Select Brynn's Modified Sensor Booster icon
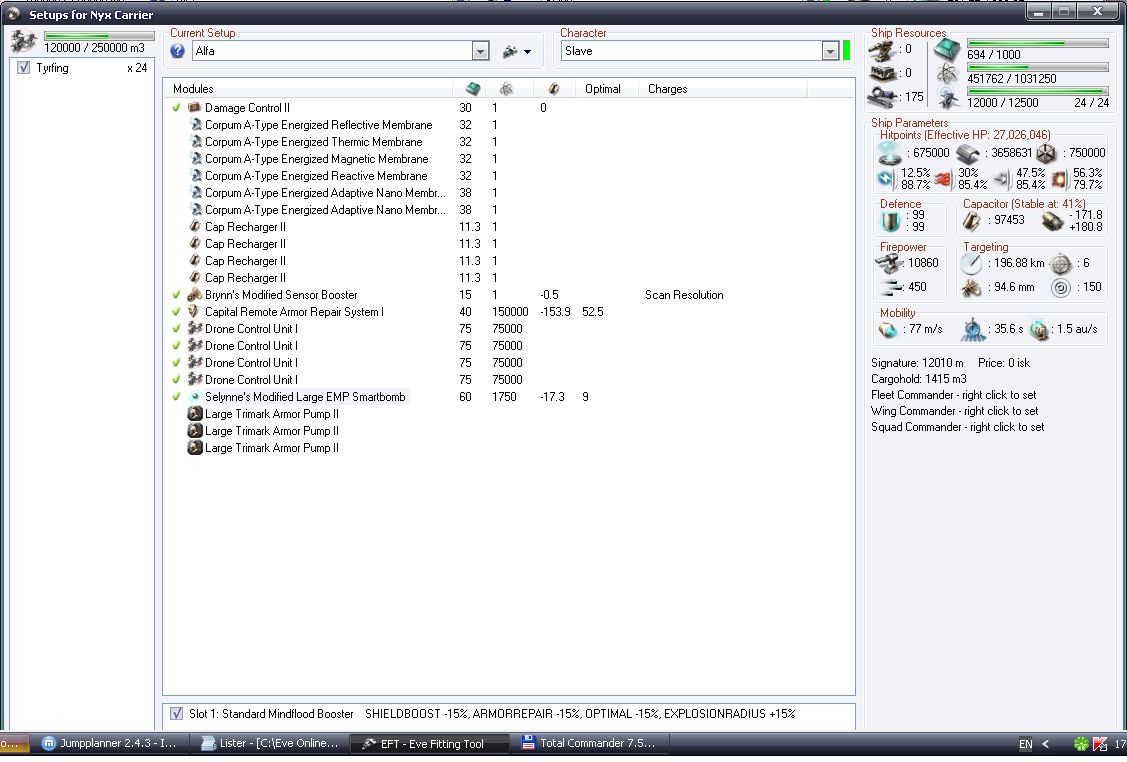Screen dimensions: 1127x762 click(x=194, y=295)
